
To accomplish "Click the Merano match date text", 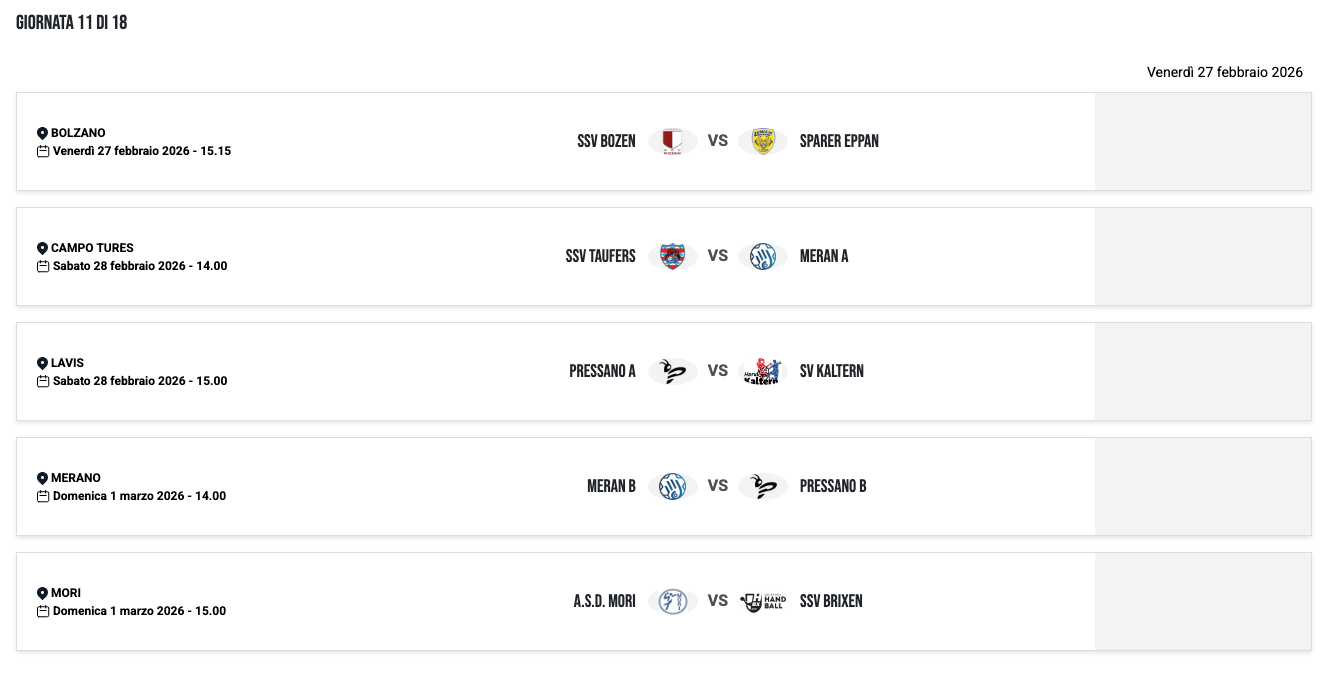I will pos(139,496).
